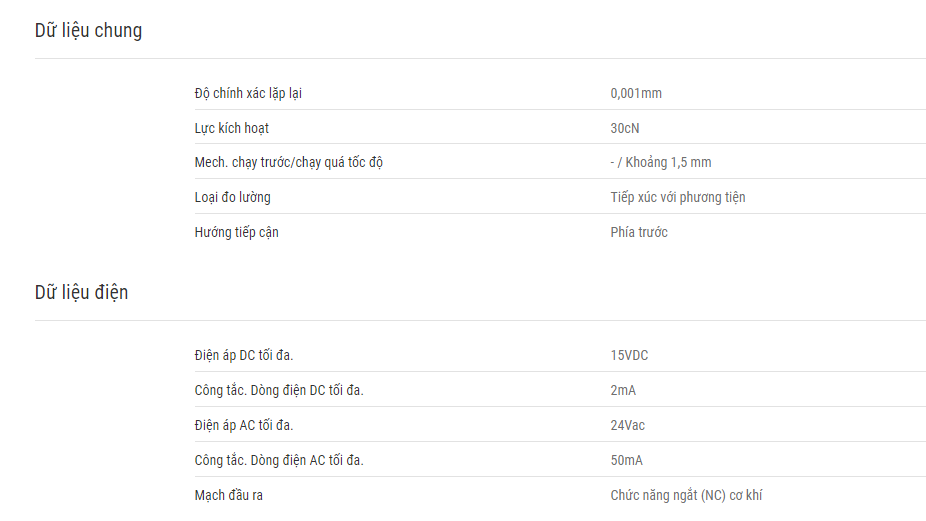Screen dimensions: 926x521
Task: Click the 0,001mm value
Action: coord(636,93)
